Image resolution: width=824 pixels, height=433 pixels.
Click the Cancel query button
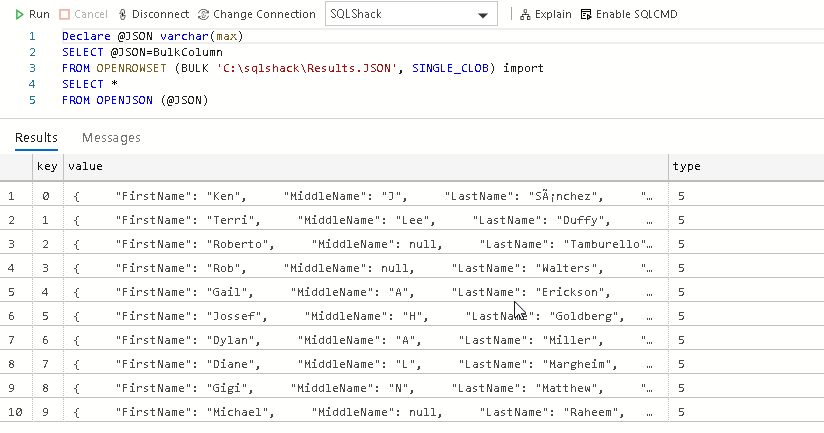point(83,14)
